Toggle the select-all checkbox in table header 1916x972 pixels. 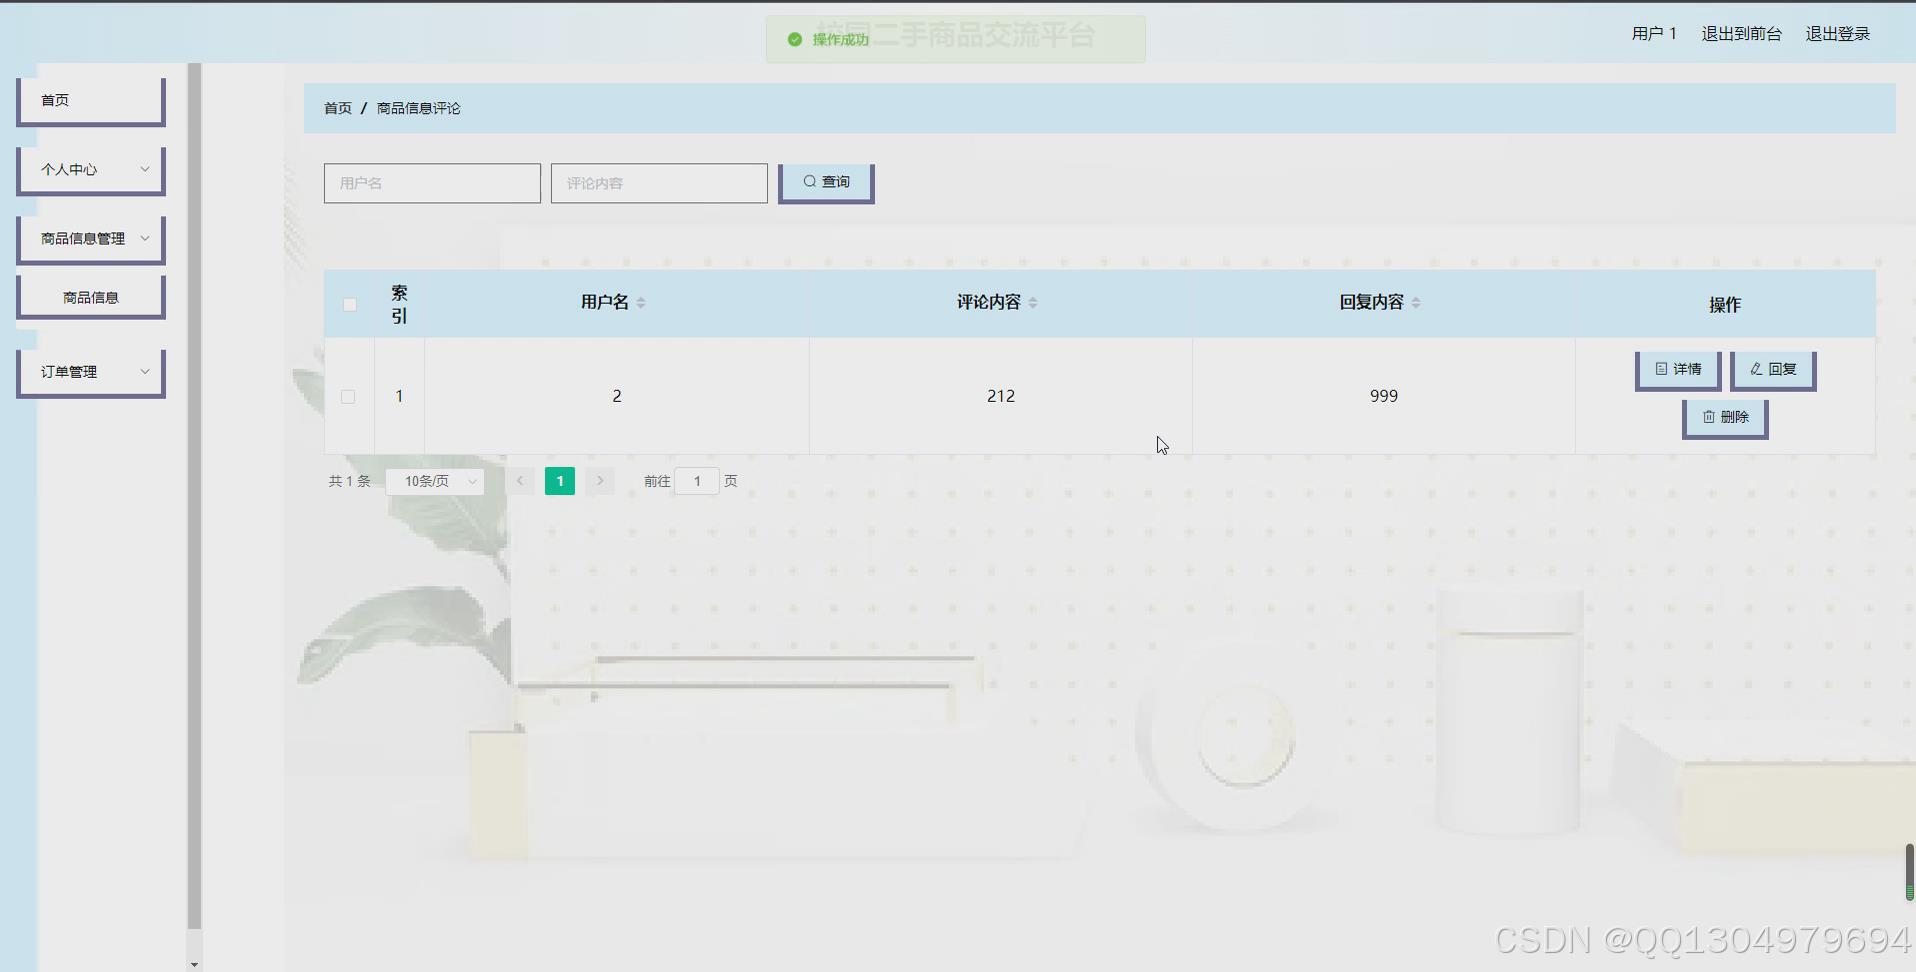point(350,304)
